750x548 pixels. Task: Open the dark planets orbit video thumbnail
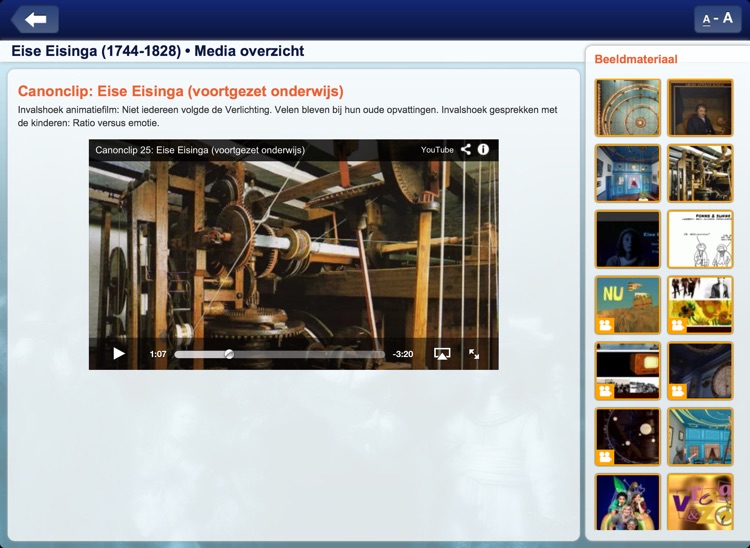(x=628, y=437)
